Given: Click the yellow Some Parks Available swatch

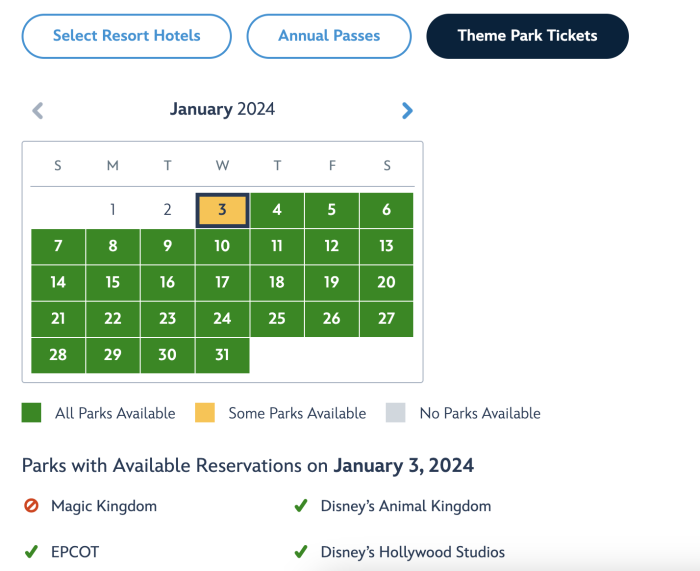Looking at the screenshot, I should [205, 413].
